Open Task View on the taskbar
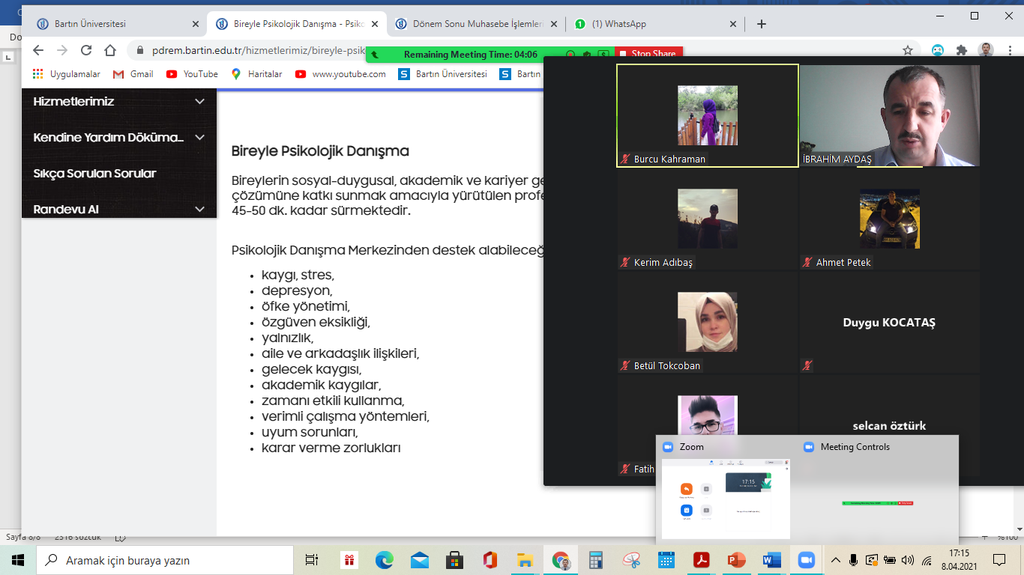 tap(312, 560)
